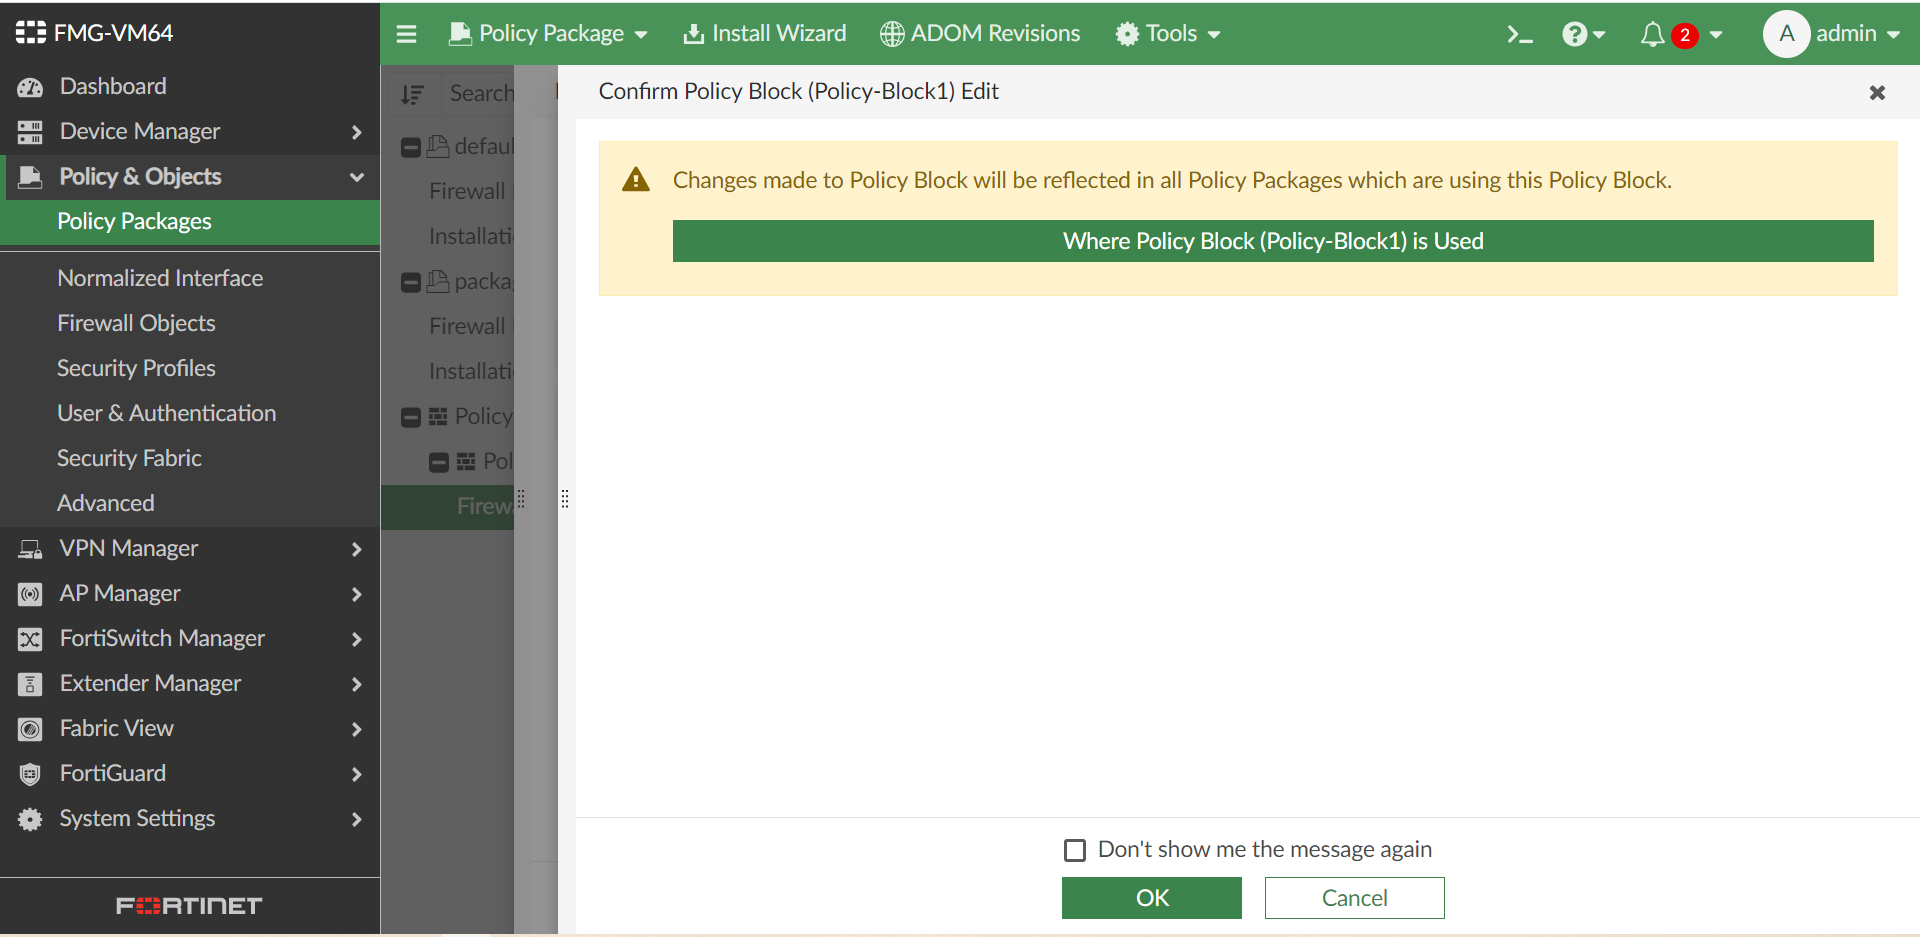Click the notifications bell
The width and height of the screenshot is (1920, 937).
1652,34
